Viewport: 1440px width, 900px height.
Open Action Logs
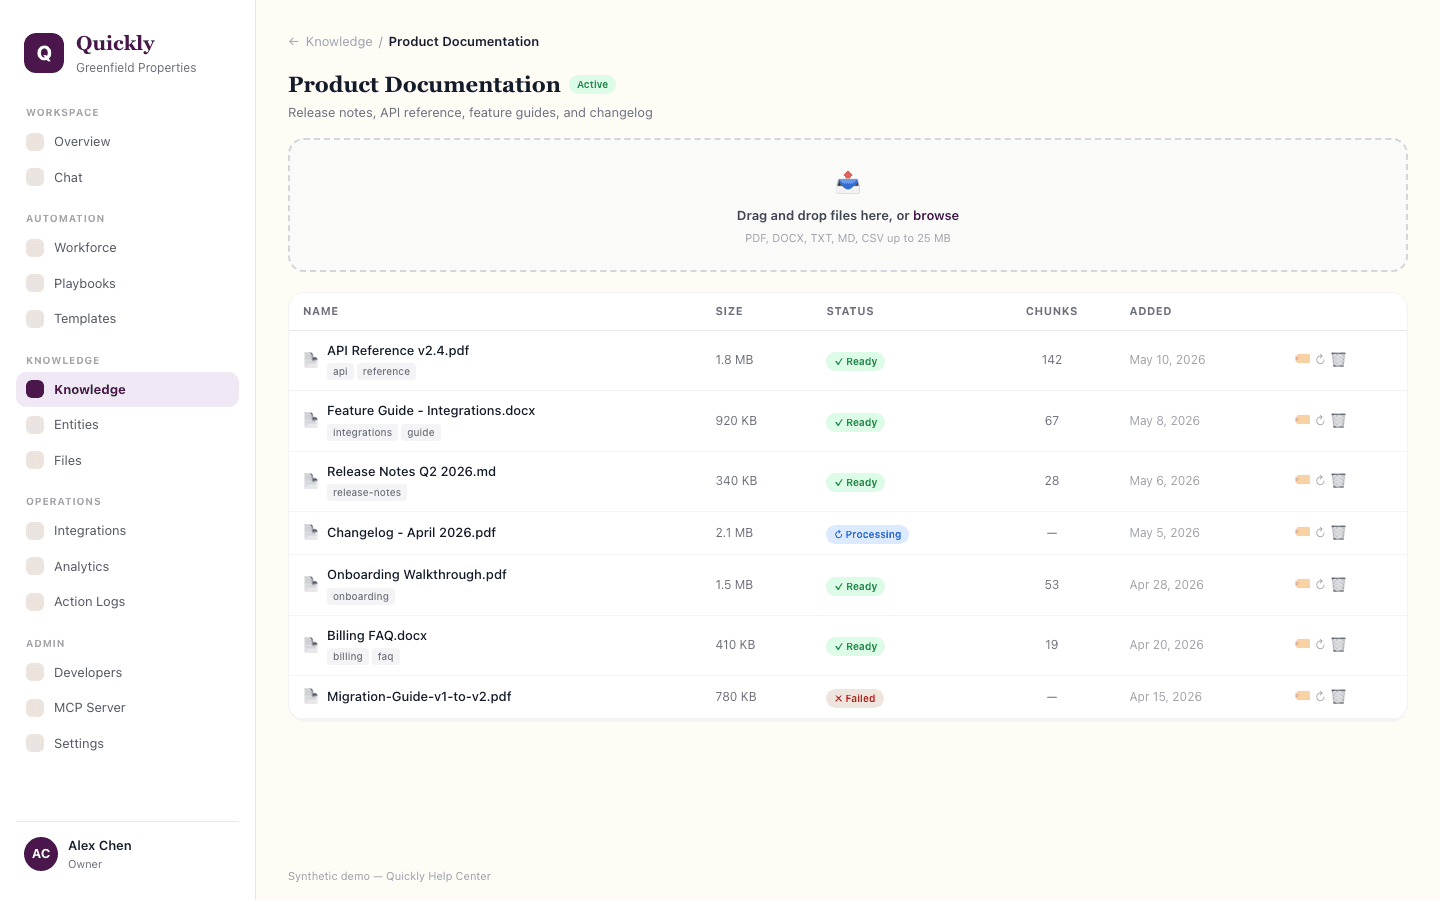[127, 602]
